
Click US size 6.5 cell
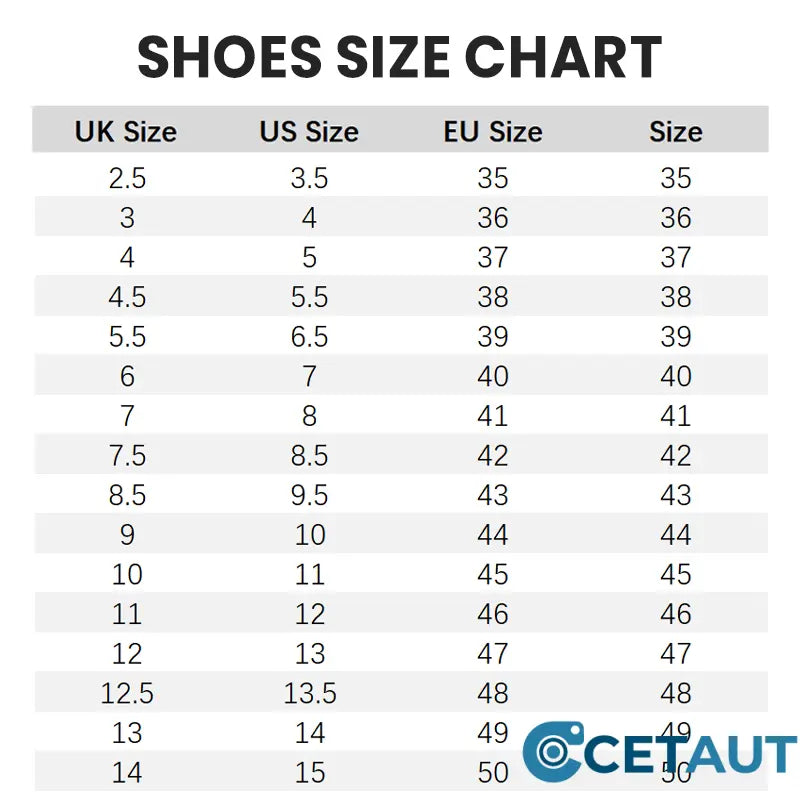309,337
